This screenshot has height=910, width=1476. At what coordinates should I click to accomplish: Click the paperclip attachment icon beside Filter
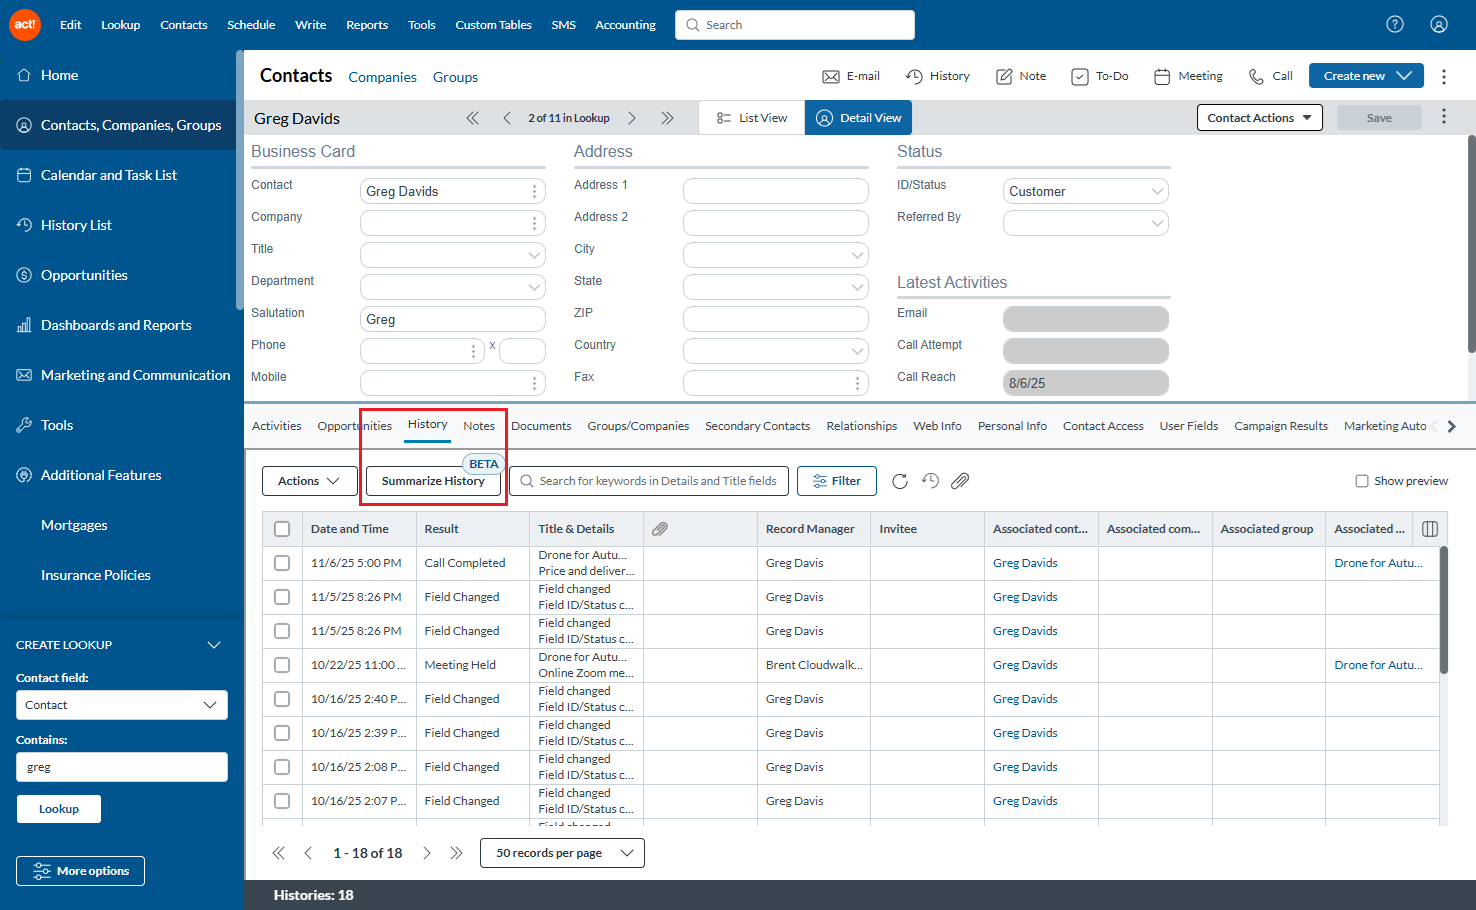click(x=960, y=481)
